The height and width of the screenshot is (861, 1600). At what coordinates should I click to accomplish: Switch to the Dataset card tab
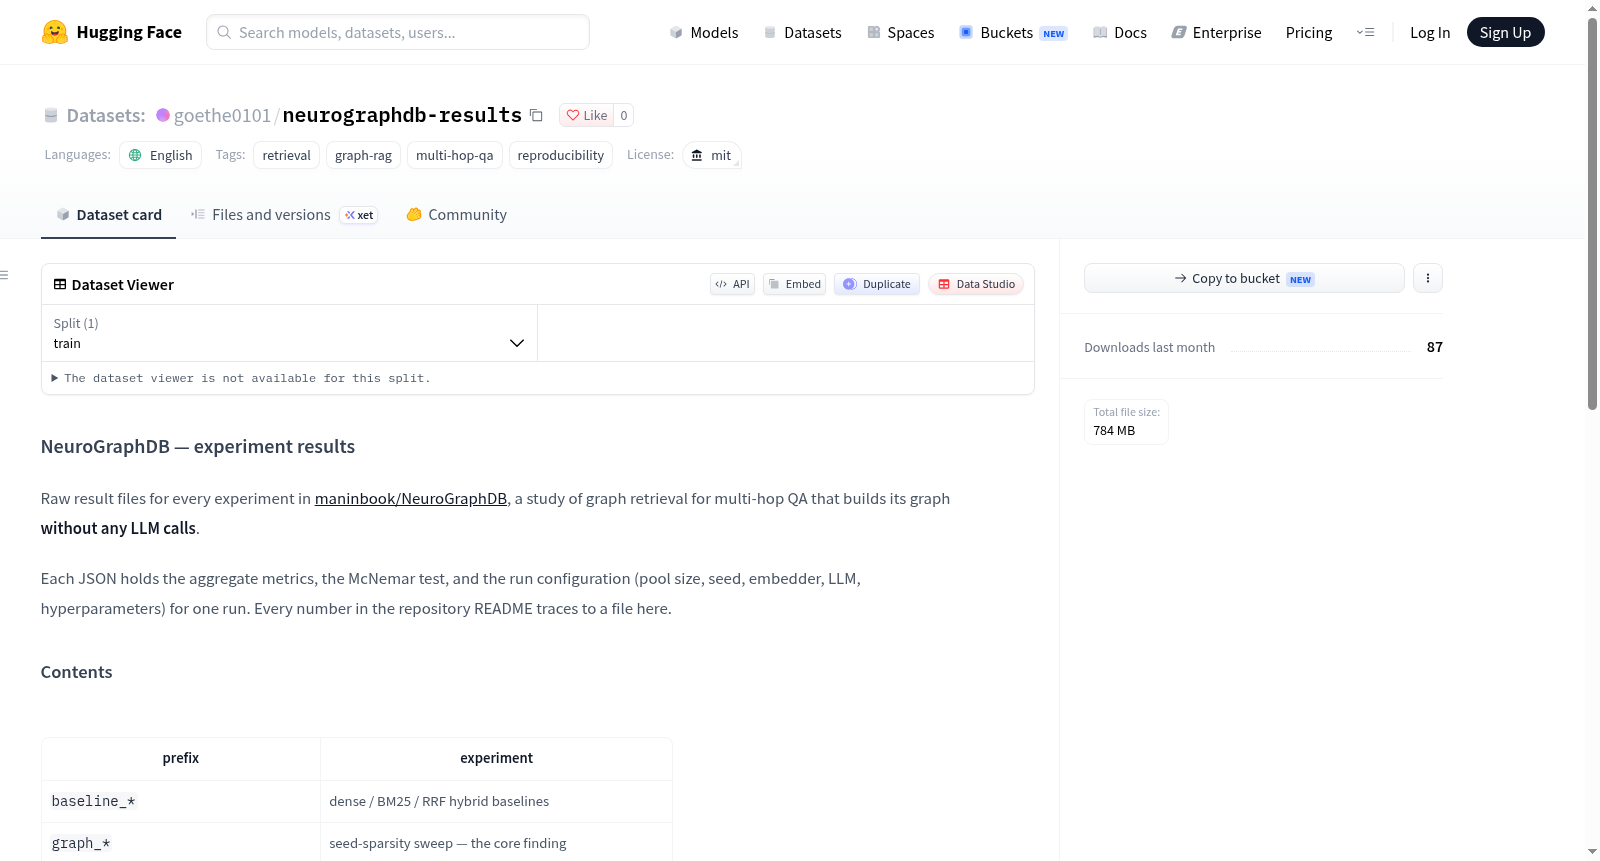click(x=108, y=215)
